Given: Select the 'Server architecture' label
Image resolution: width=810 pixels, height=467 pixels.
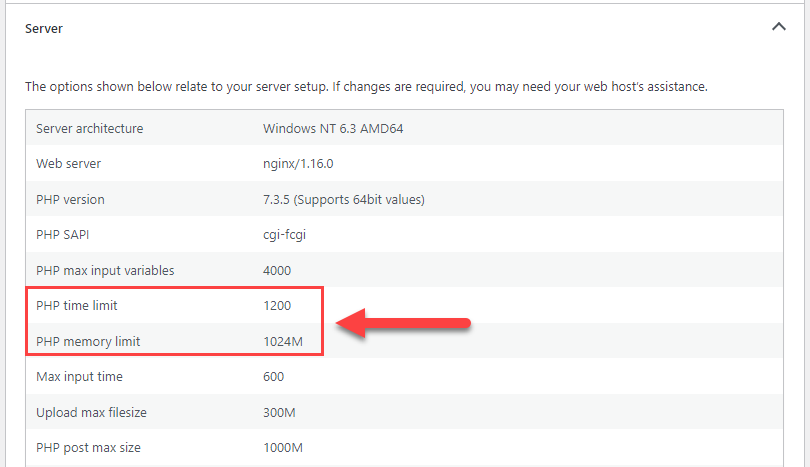Looking at the screenshot, I should (x=89, y=128).
